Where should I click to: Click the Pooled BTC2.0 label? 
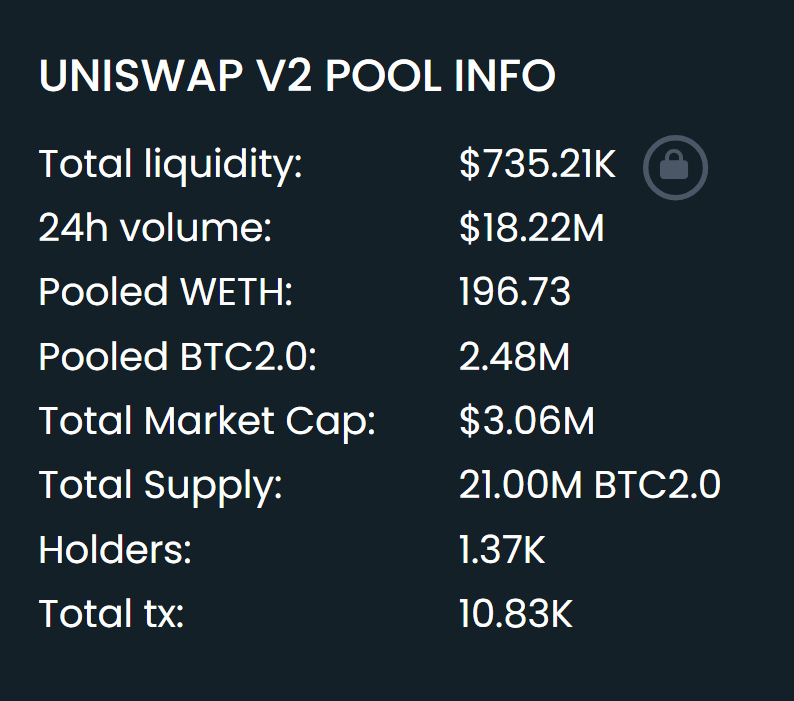pyautogui.click(x=177, y=357)
